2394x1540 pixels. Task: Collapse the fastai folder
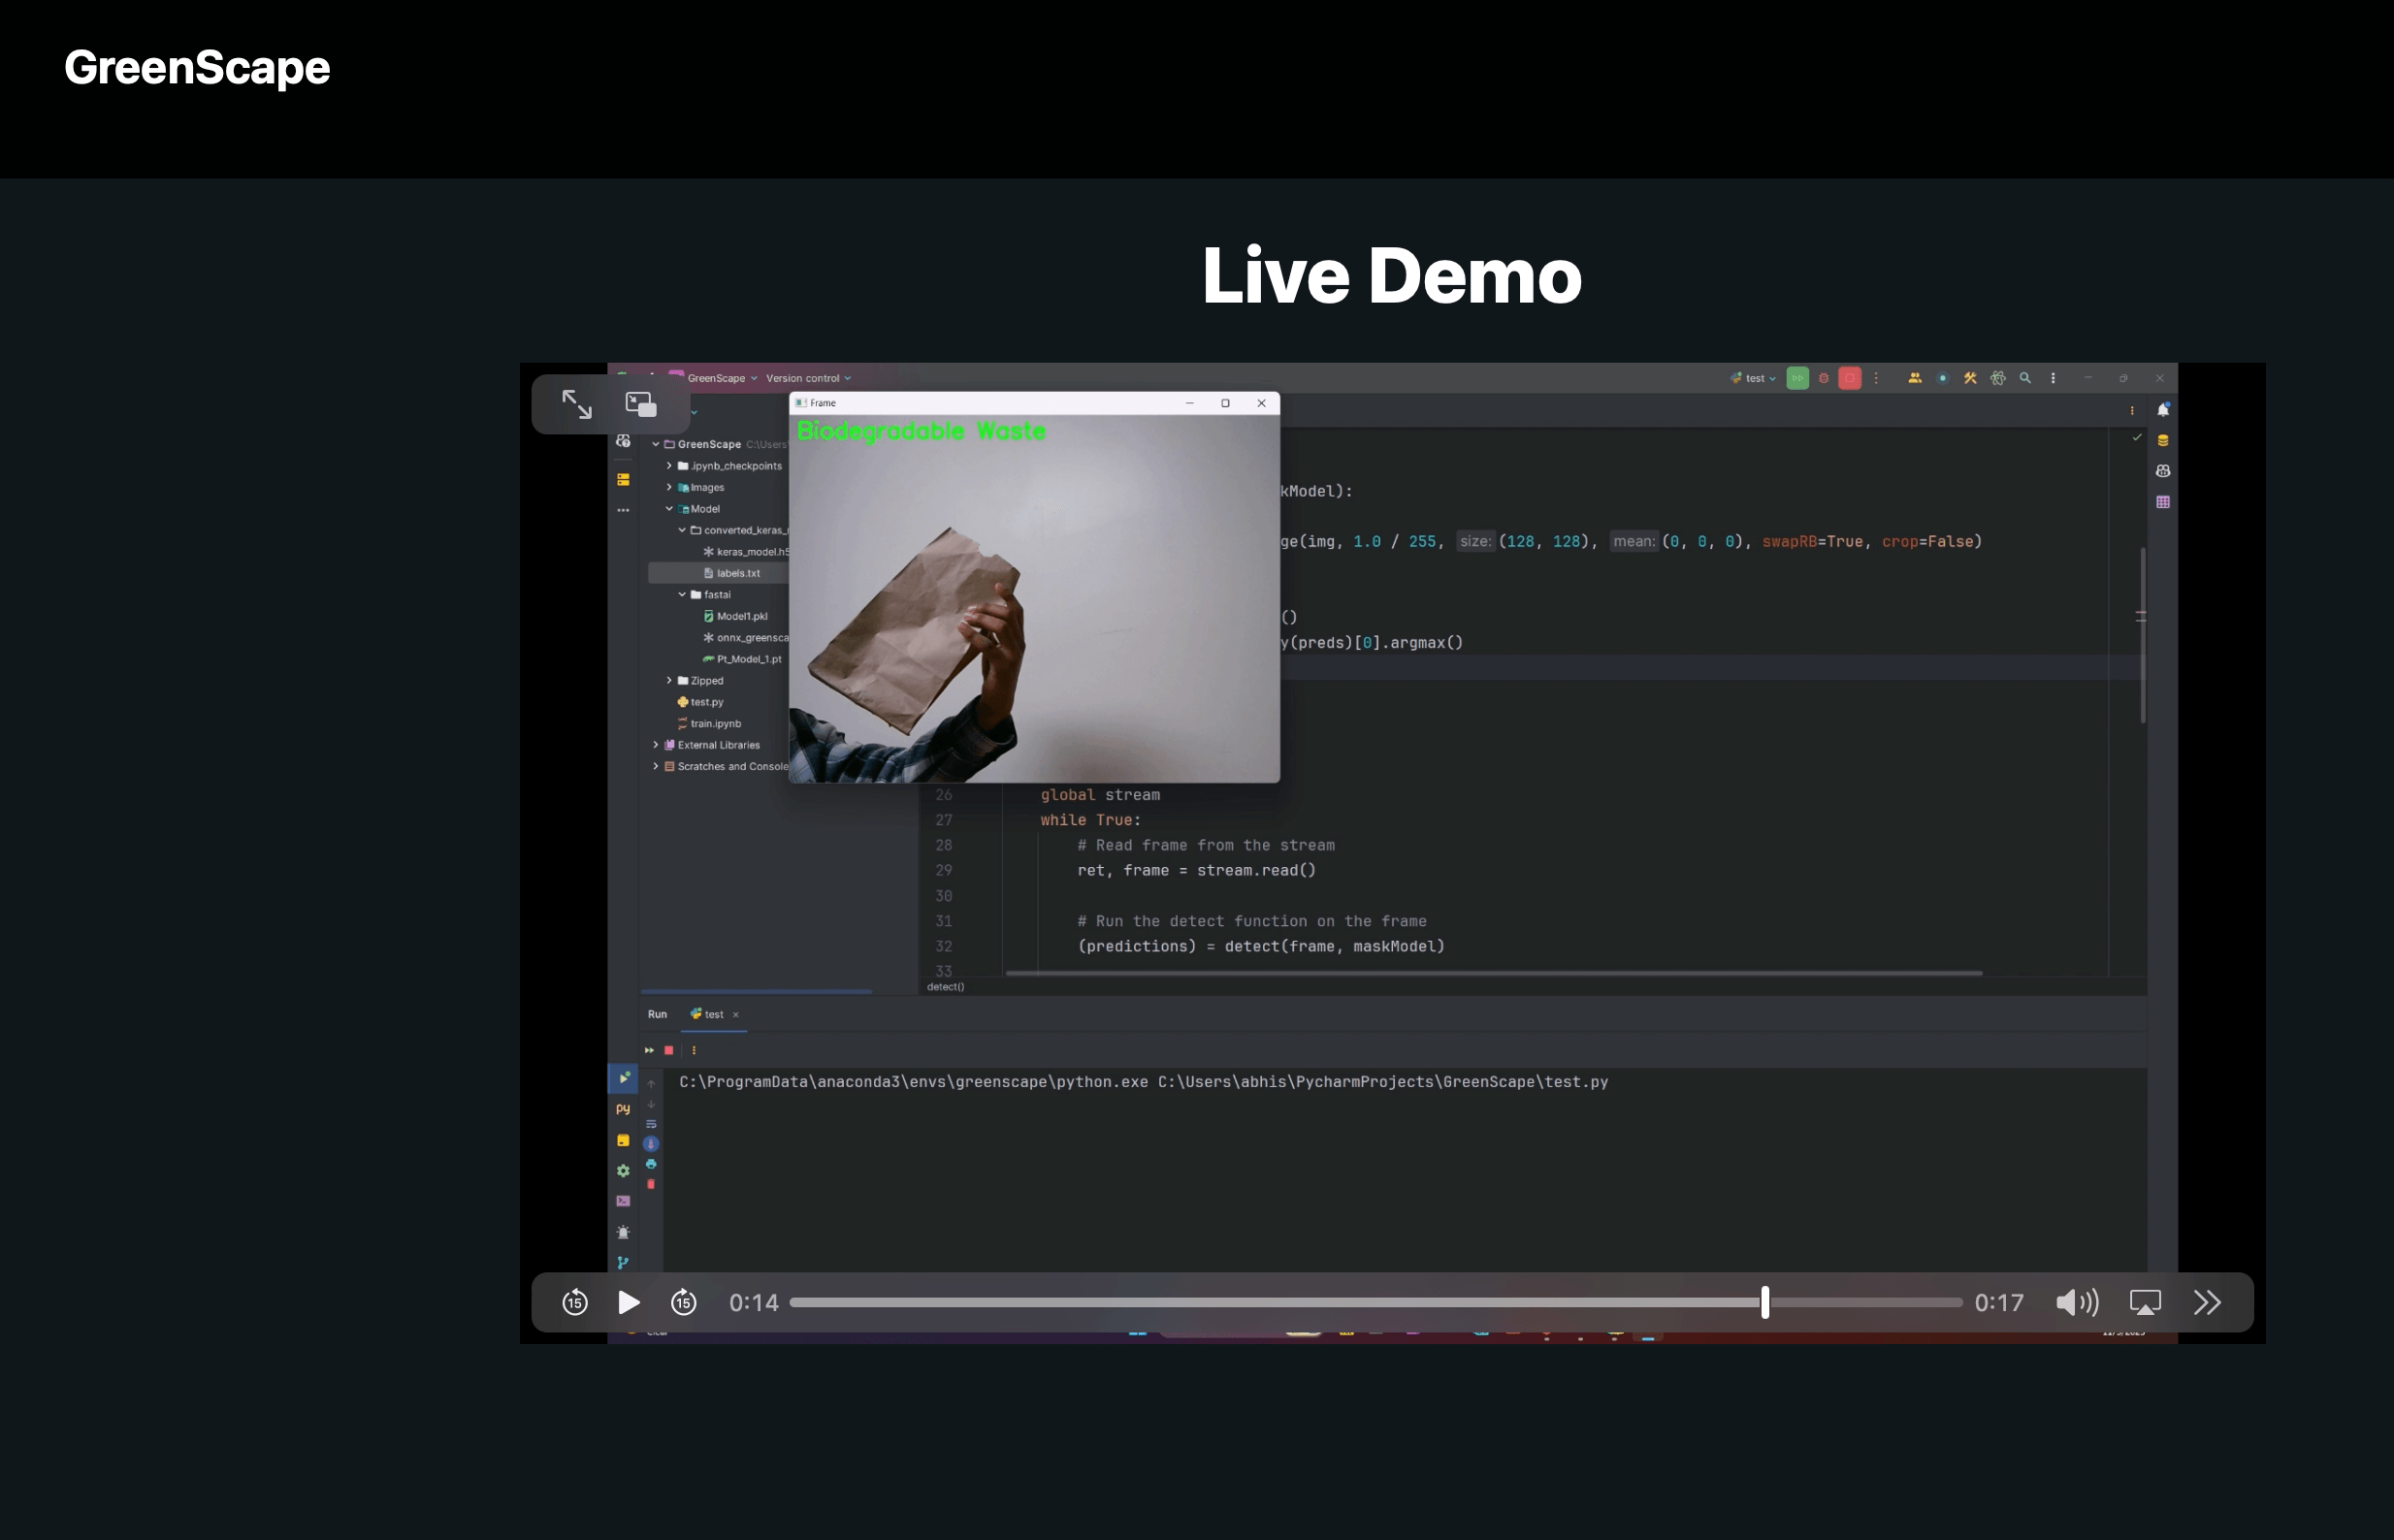tap(682, 594)
